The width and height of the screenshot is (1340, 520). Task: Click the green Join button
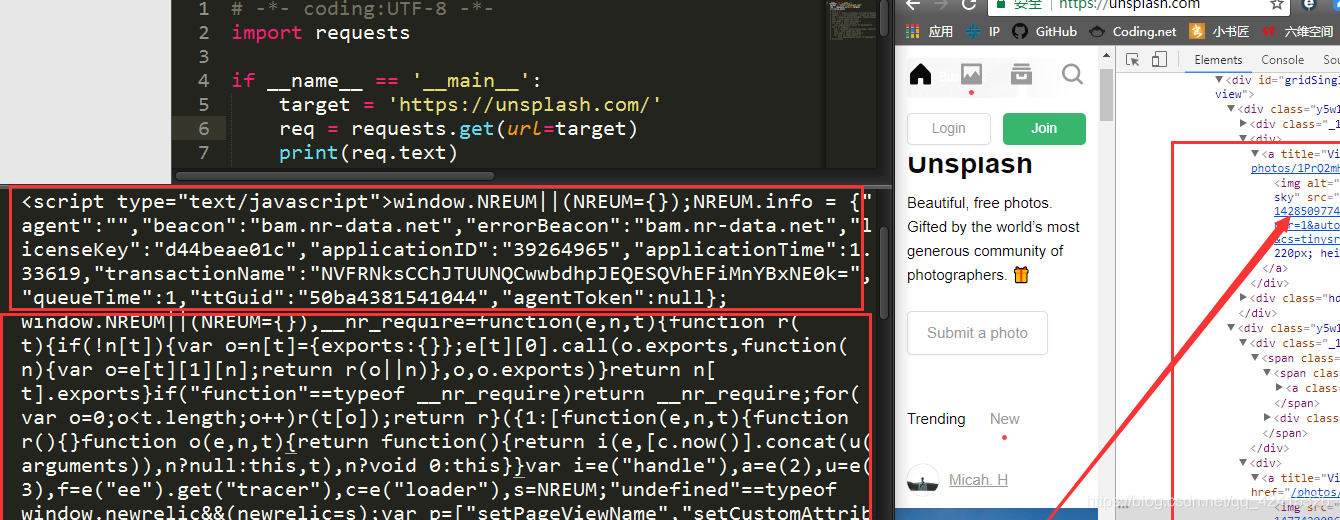point(1044,128)
